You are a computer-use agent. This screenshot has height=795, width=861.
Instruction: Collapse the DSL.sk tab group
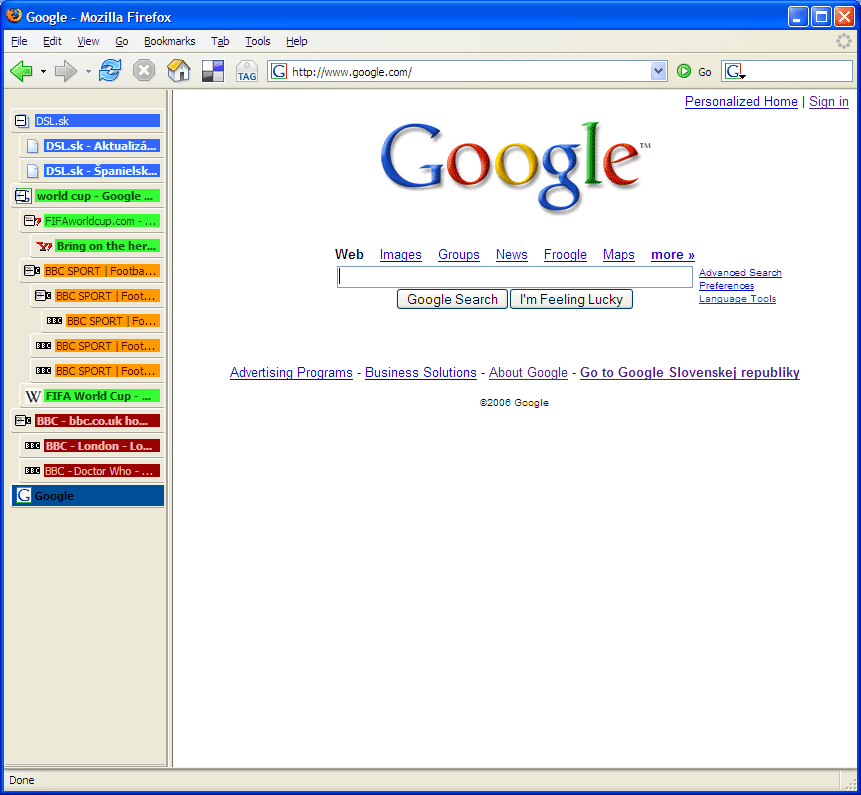click(x=21, y=121)
